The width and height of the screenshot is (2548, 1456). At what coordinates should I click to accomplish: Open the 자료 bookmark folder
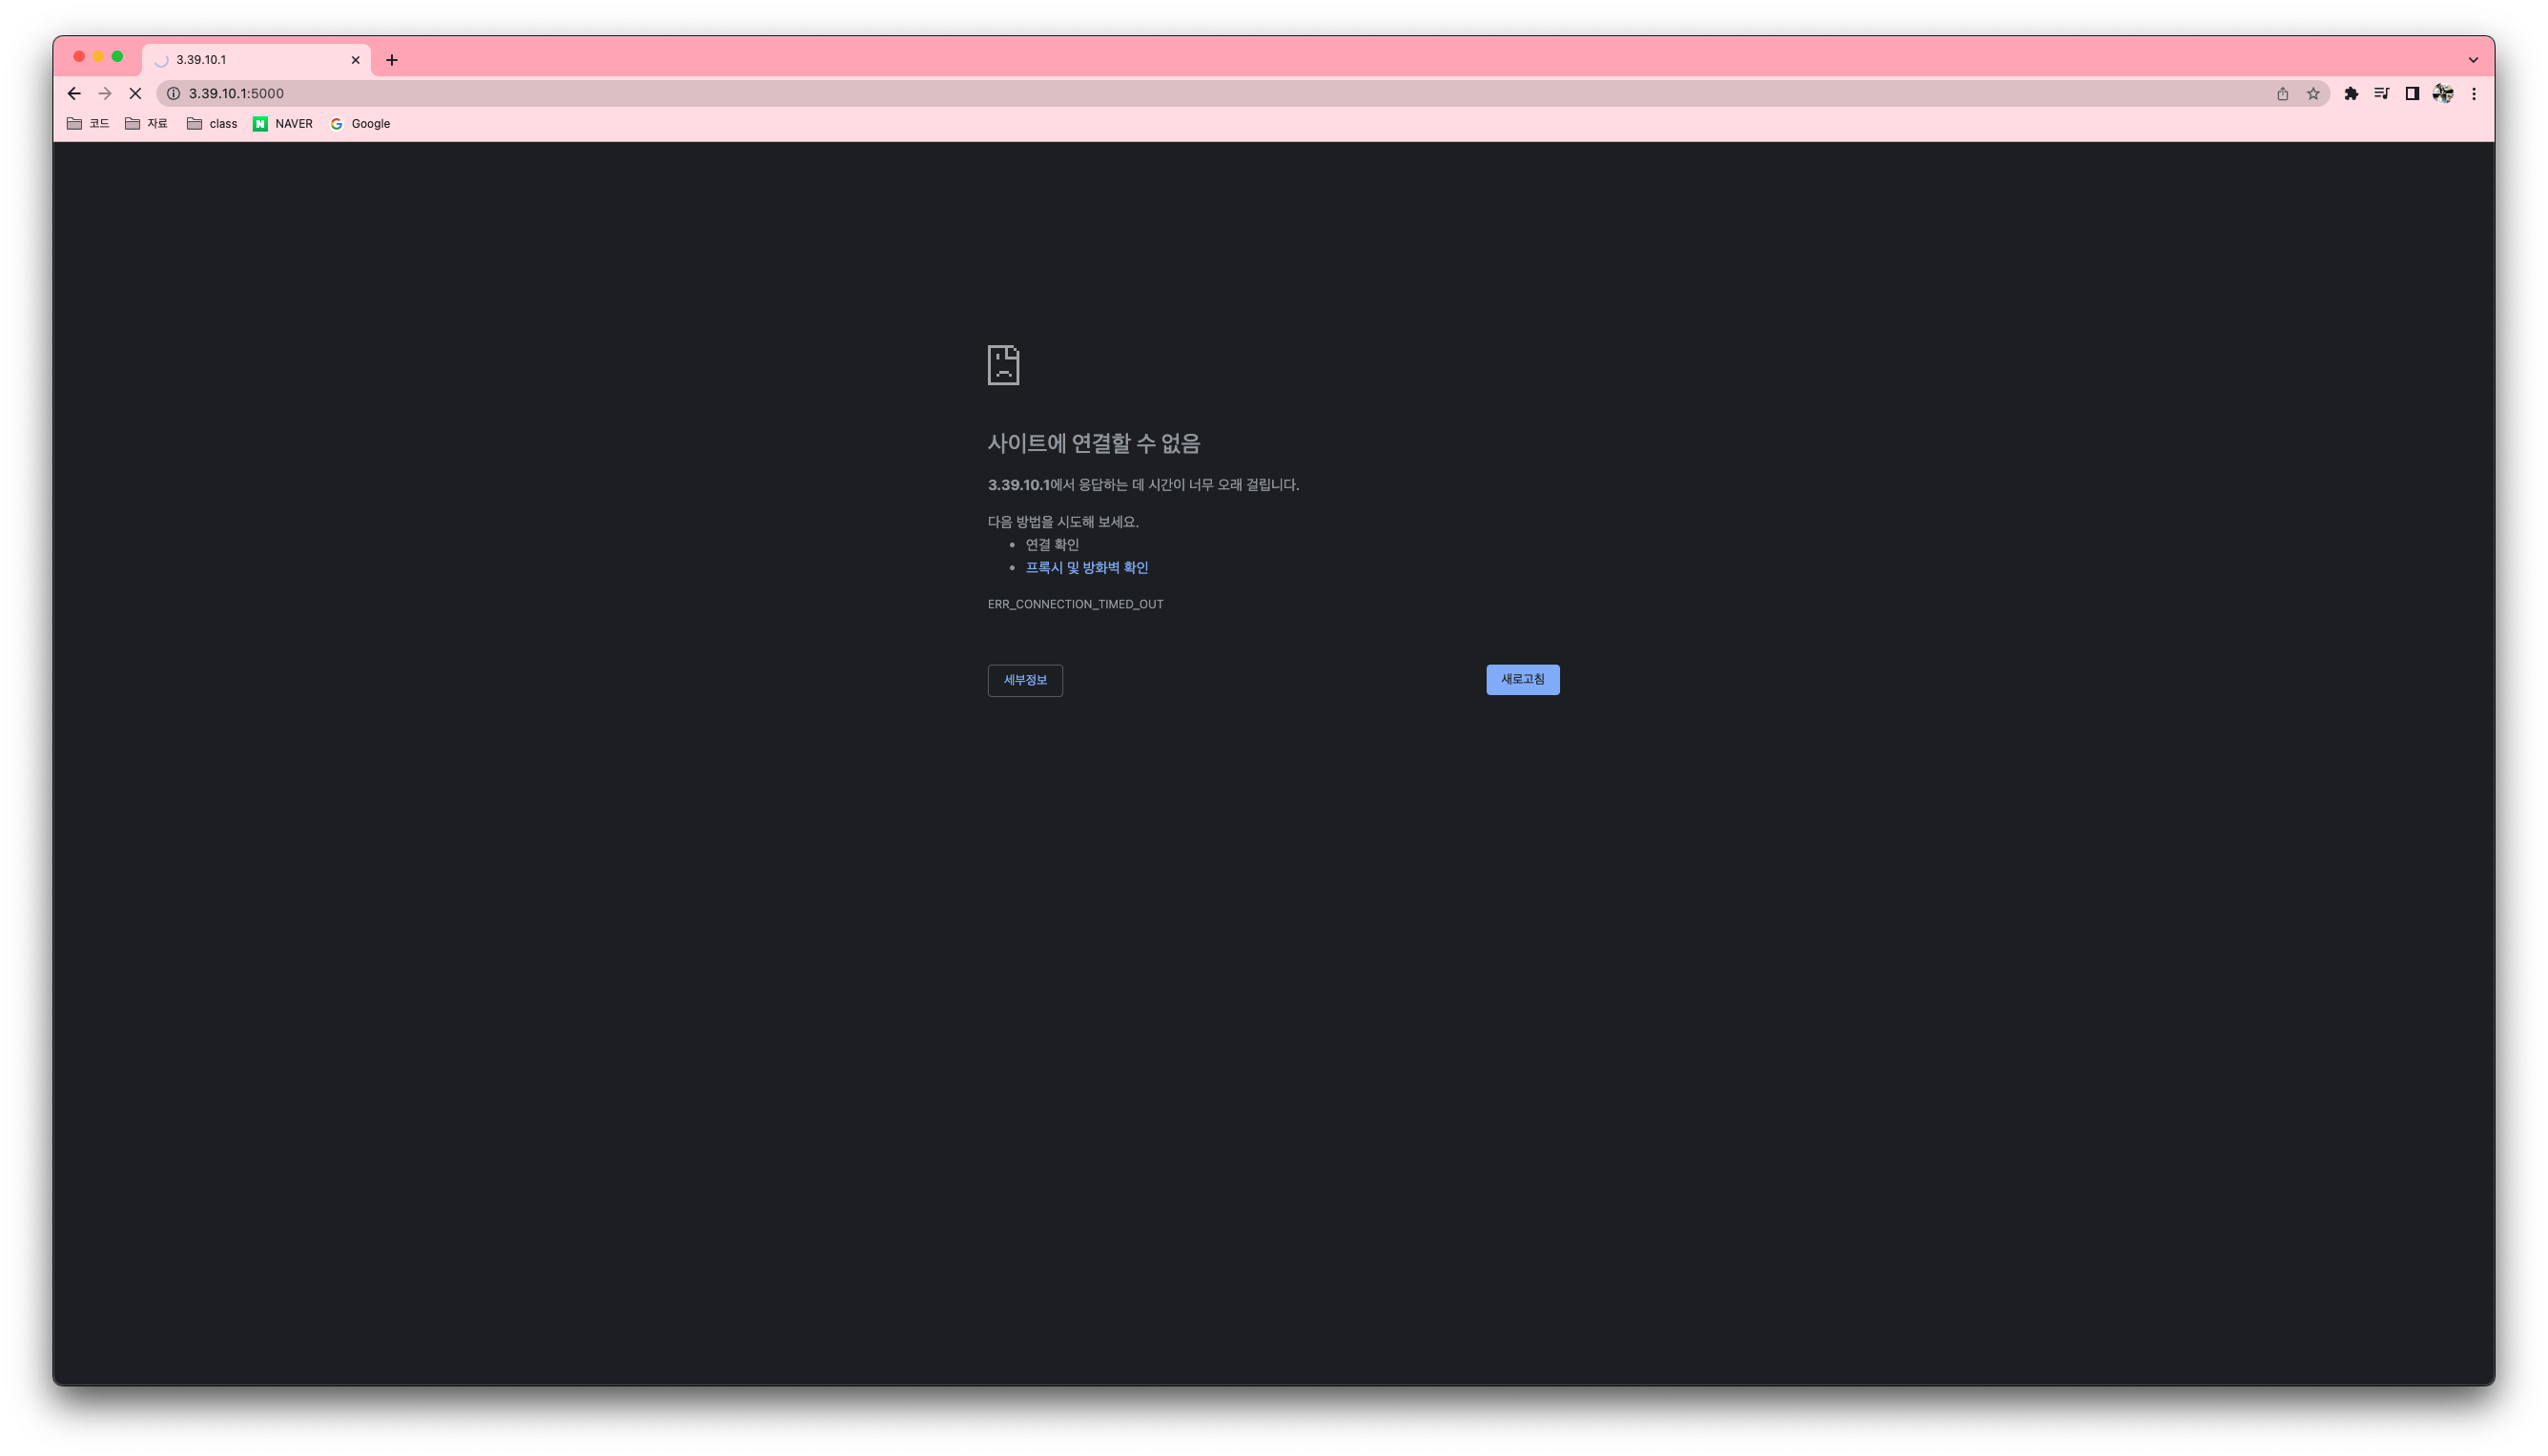(146, 124)
